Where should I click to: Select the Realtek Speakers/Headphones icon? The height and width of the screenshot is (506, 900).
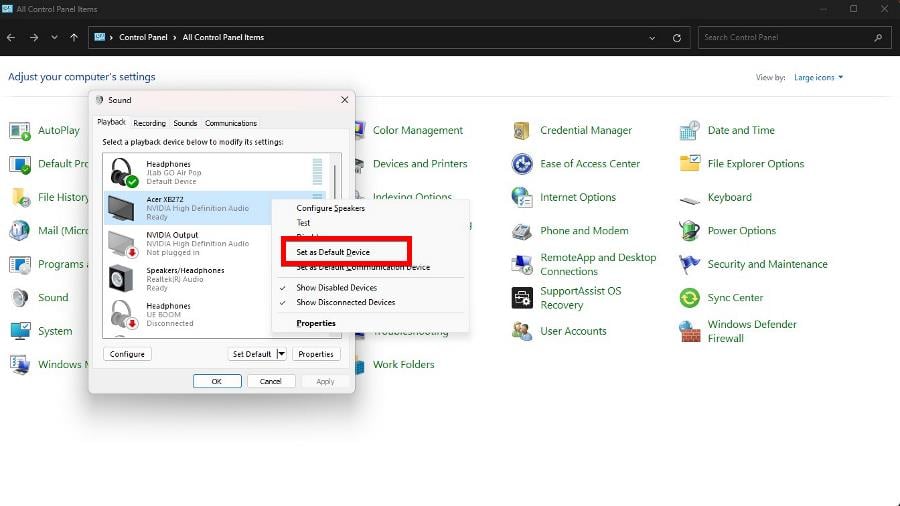click(121, 279)
